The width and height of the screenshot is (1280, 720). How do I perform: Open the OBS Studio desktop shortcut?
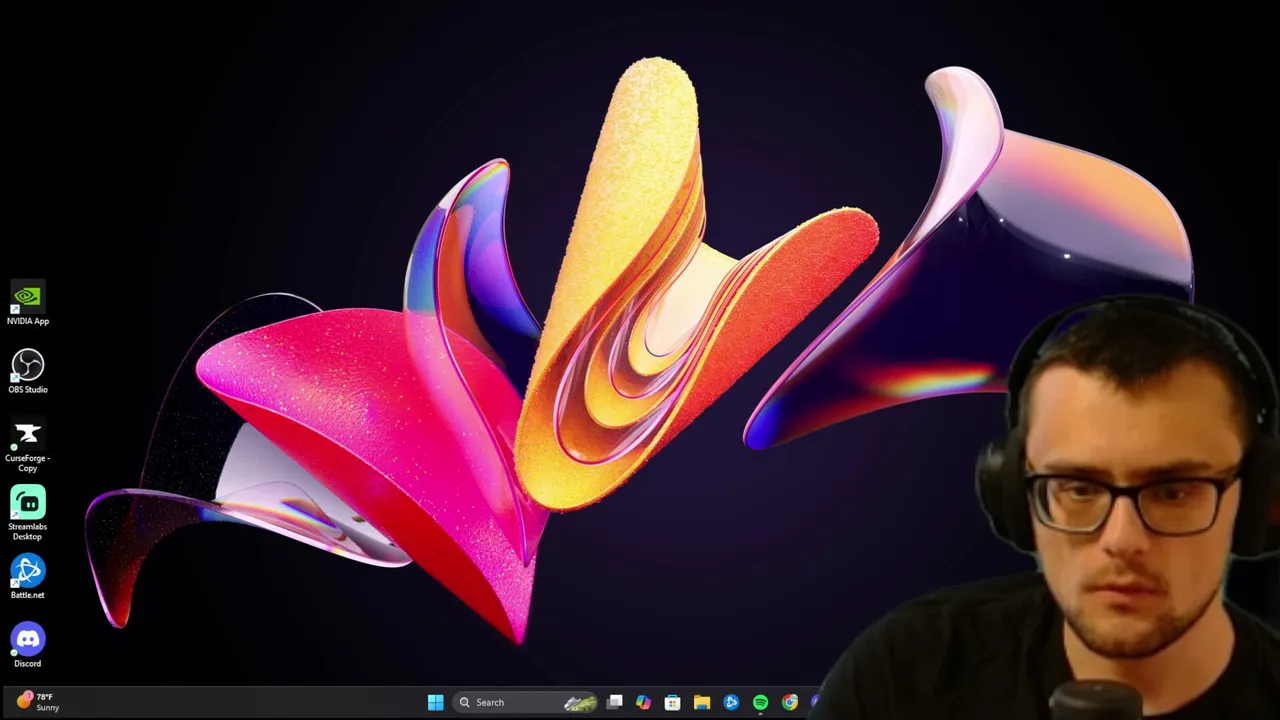click(28, 371)
